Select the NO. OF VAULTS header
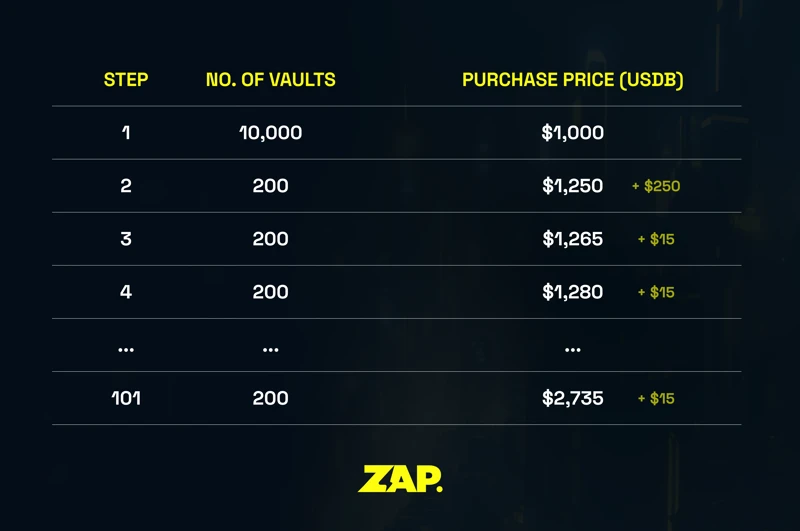800x531 pixels. pyautogui.click(x=270, y=80)
